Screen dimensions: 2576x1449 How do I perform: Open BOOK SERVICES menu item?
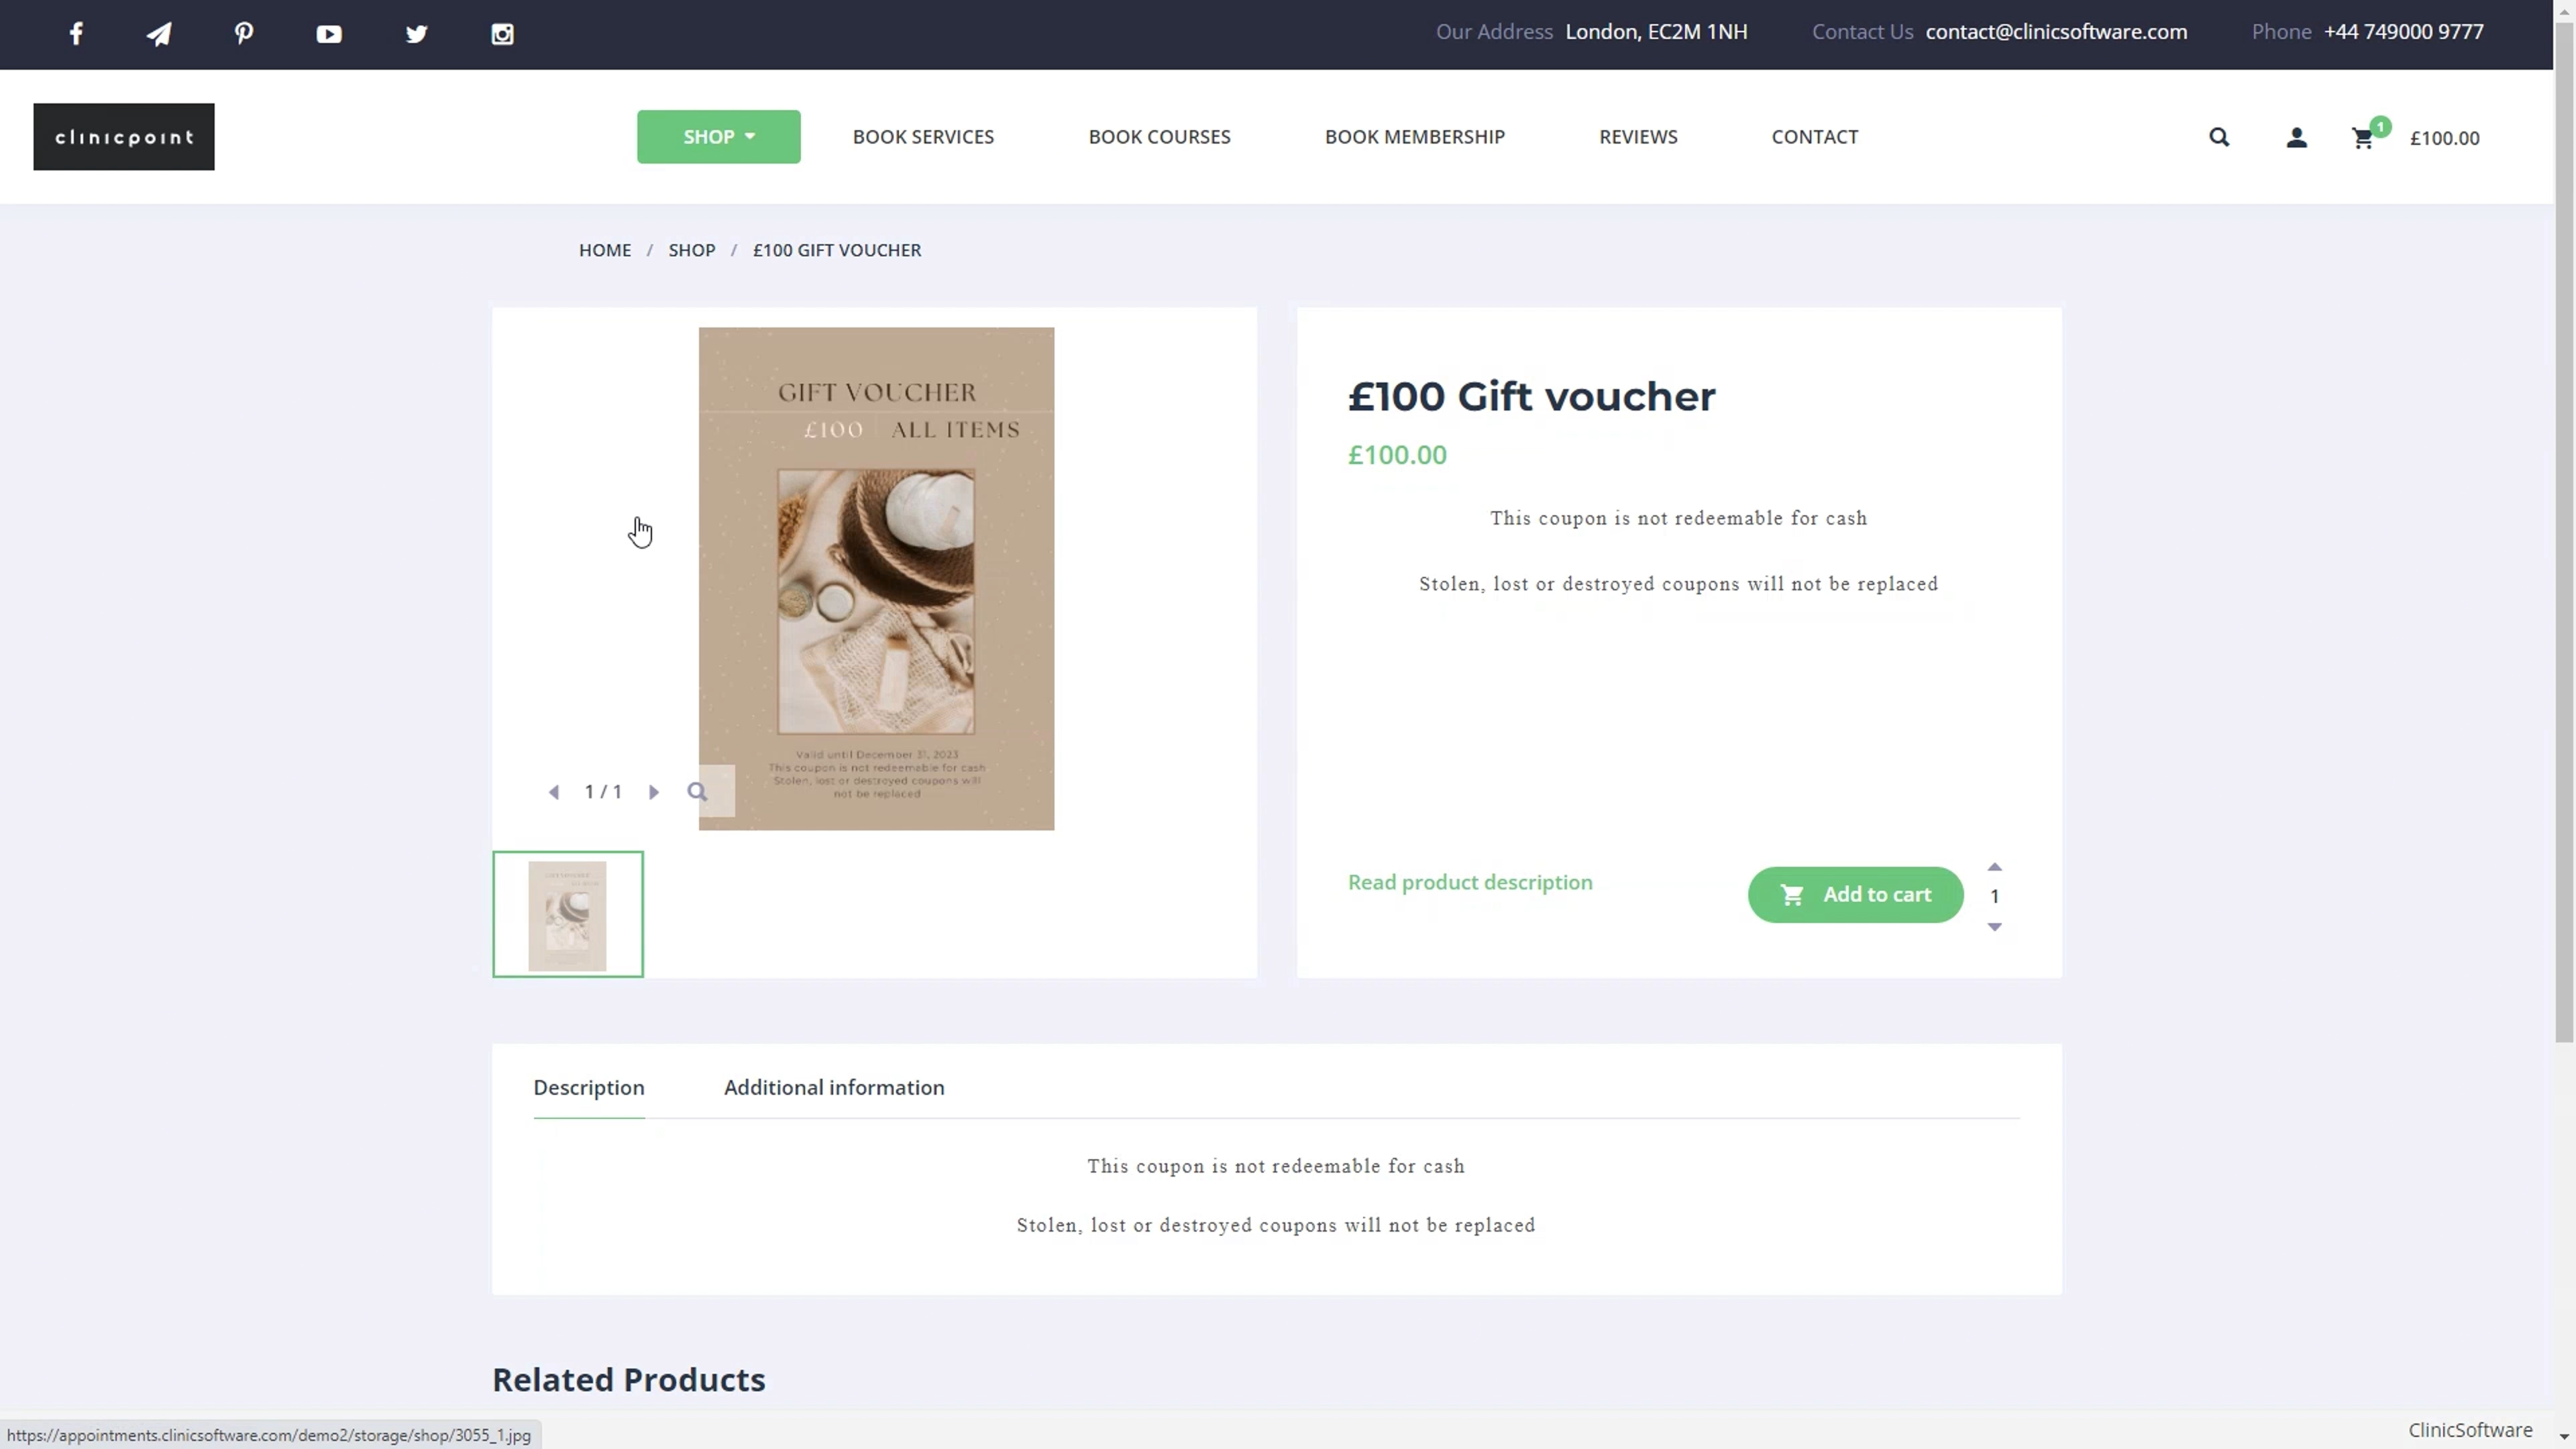pos(922,137)
